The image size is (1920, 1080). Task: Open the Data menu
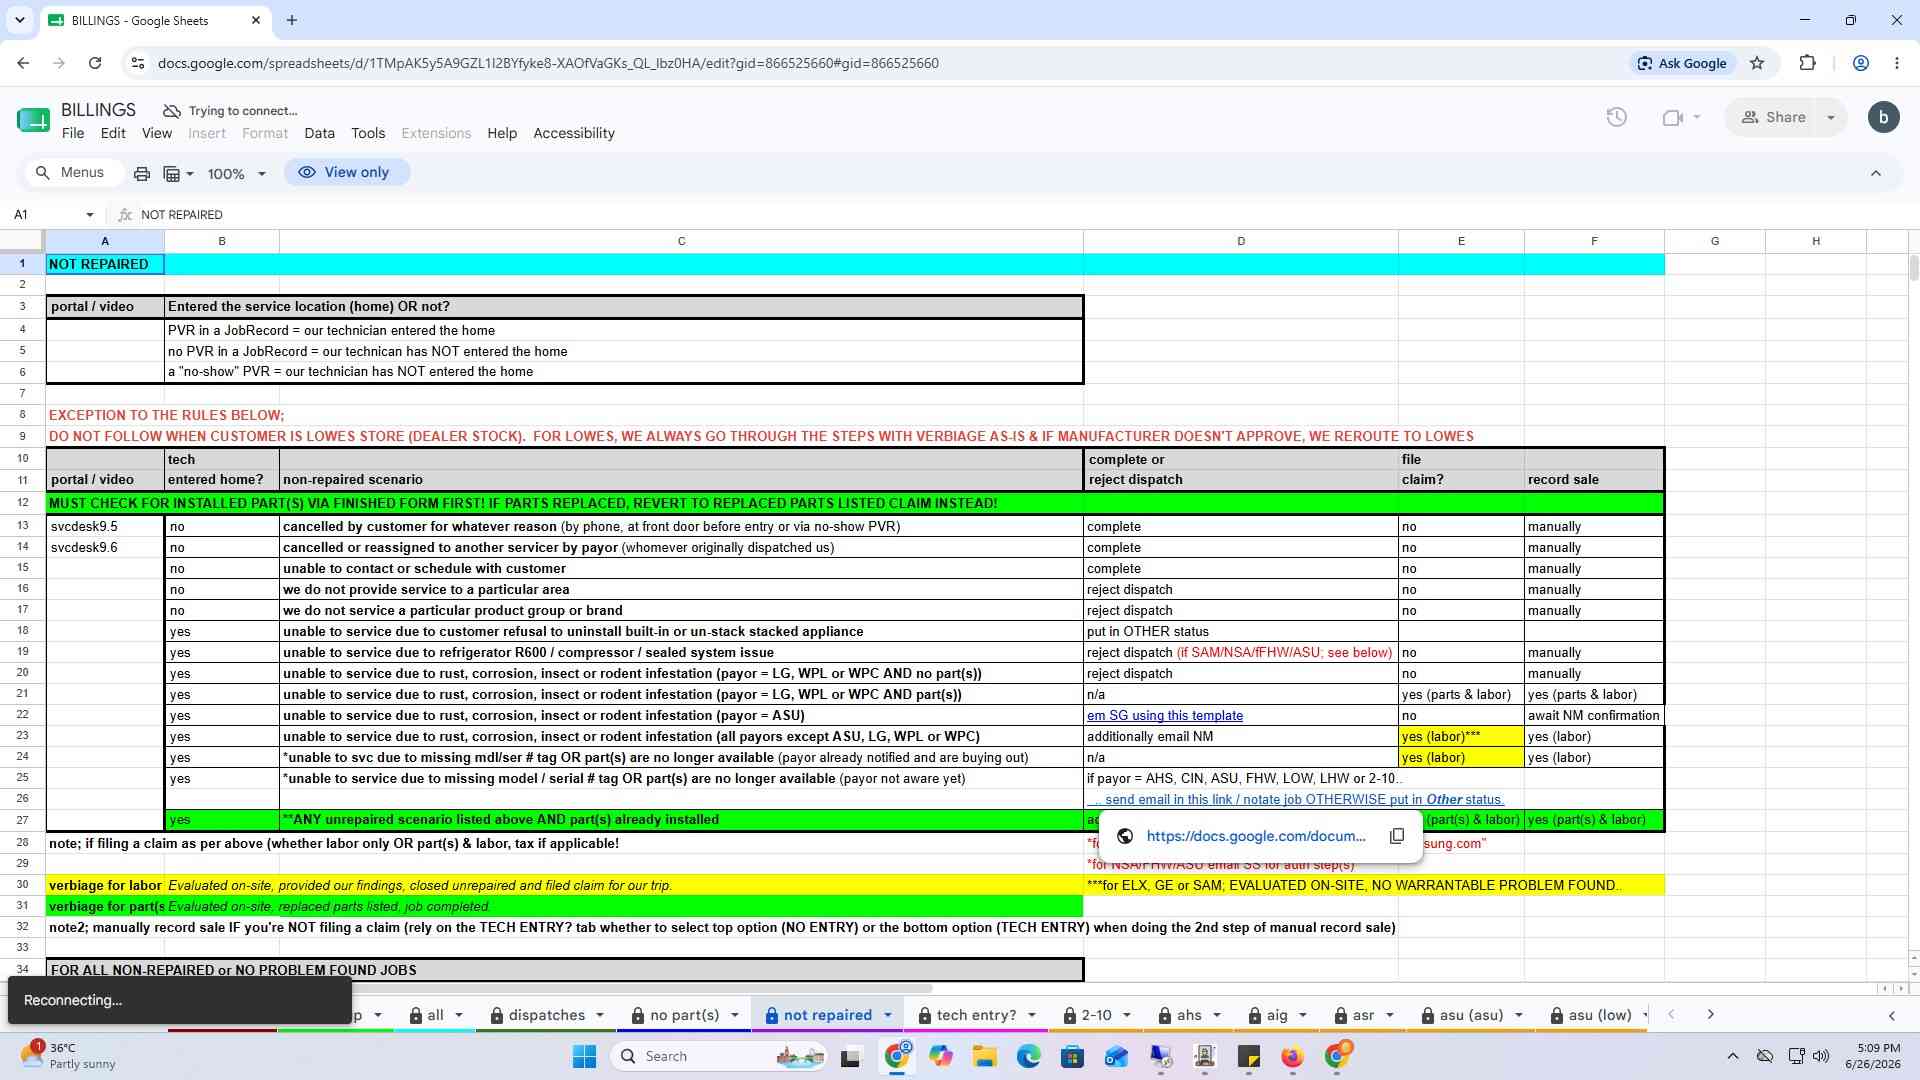[319, 133]
